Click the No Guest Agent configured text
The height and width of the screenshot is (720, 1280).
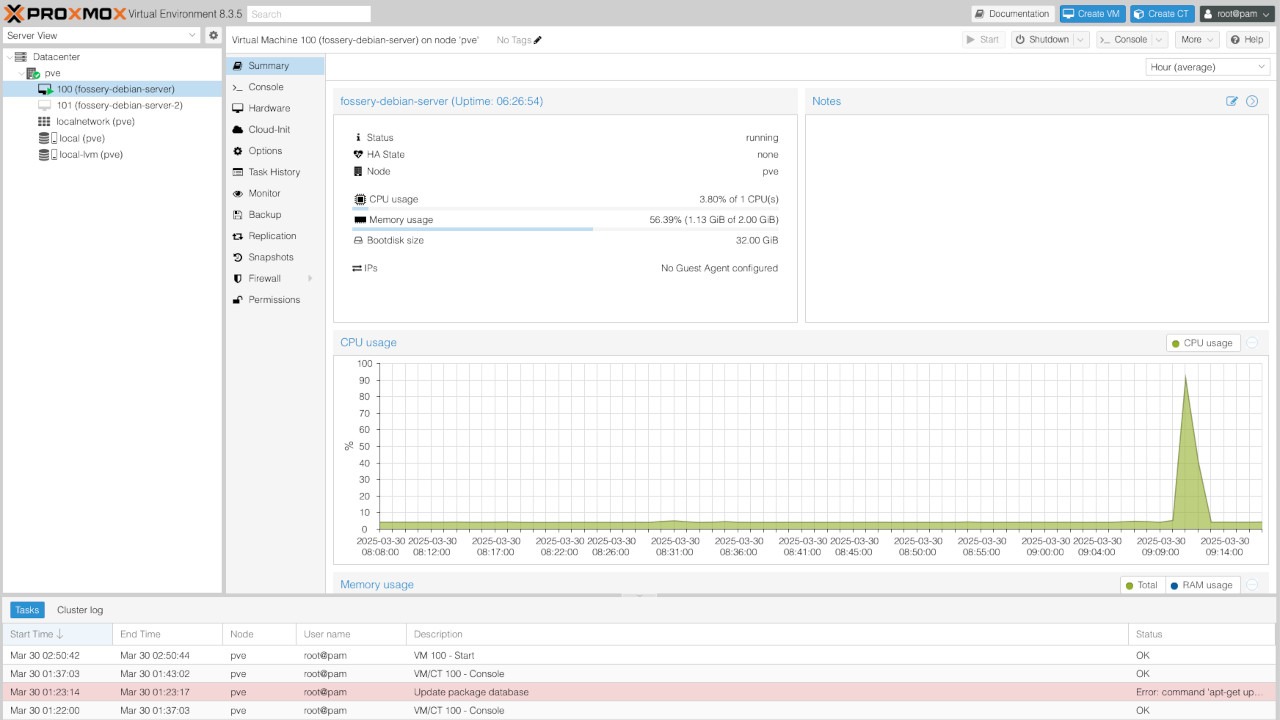719,268
